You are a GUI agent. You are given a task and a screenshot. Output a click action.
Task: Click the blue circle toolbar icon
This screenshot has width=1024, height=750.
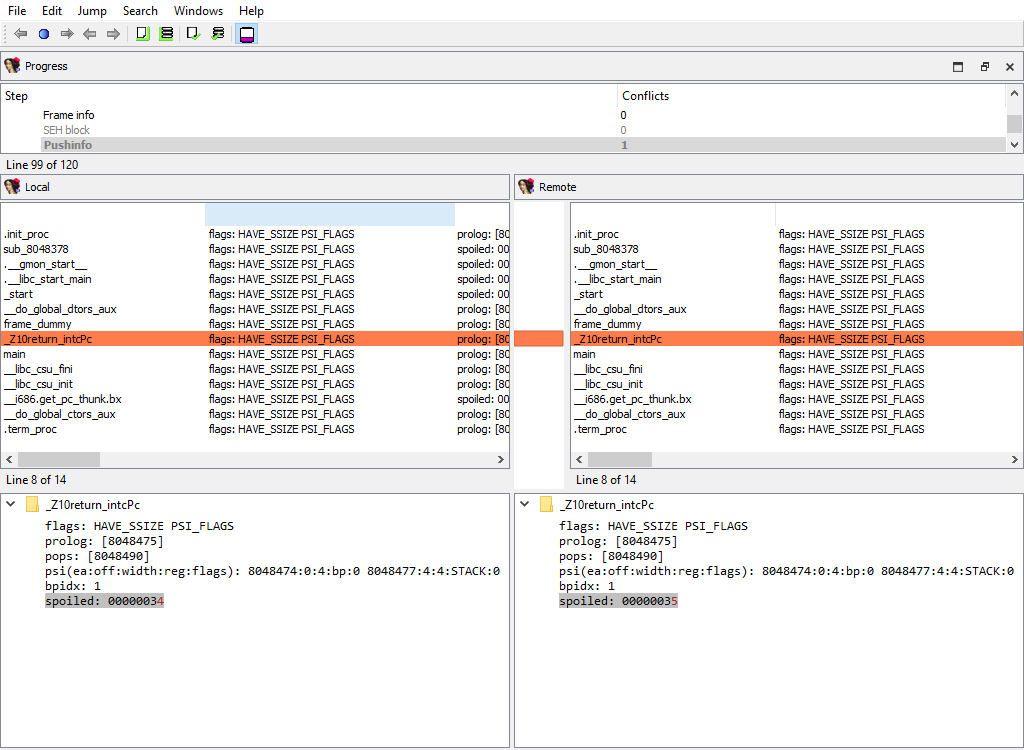pyautogui.click(x=44, y=34)
